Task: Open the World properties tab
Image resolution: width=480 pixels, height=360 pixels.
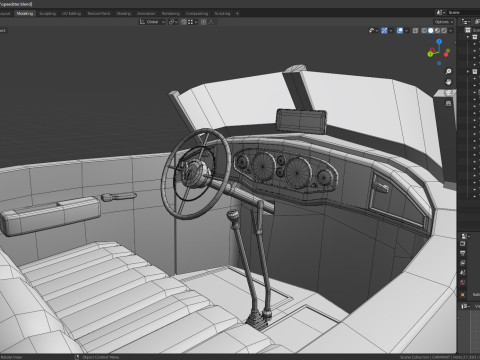Action: coord(463,283)
